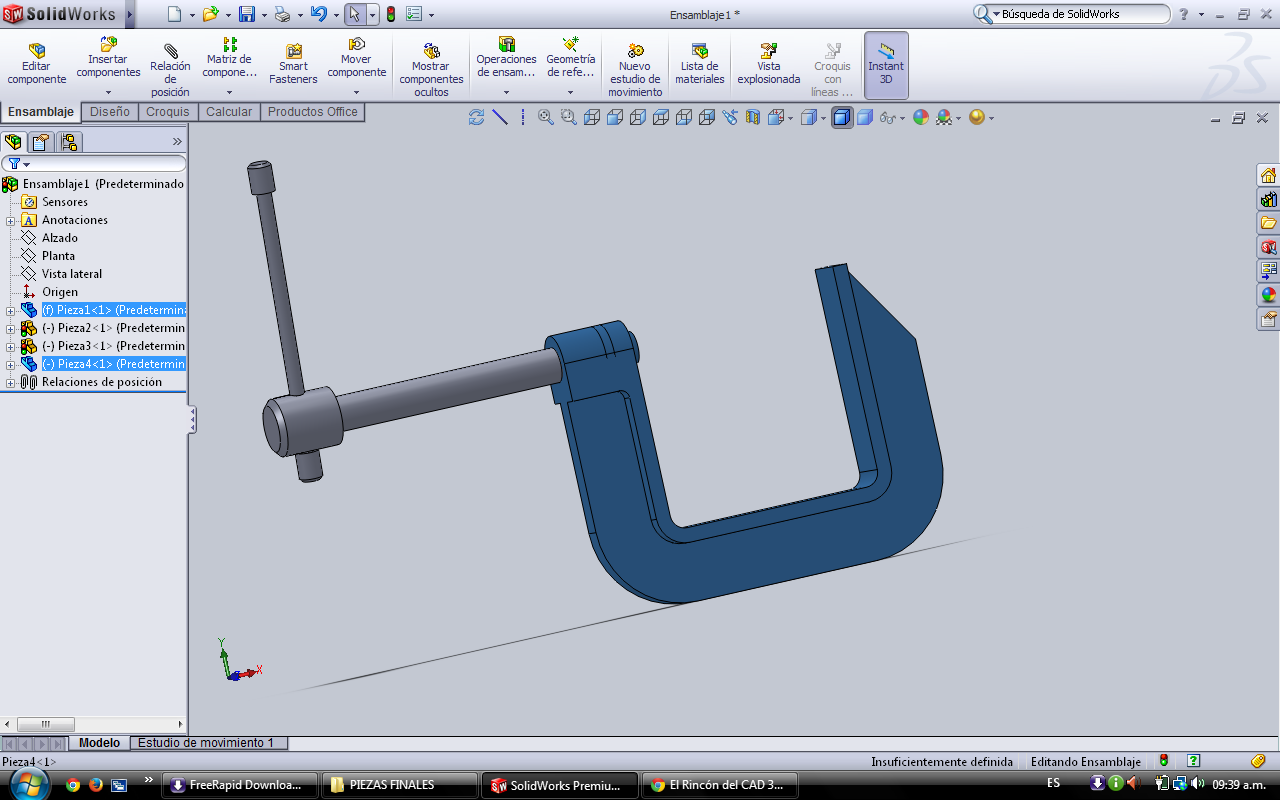Open the Productos Office tab
The width and height of the screenshot is (1280, 800).
tap(312, 112)
